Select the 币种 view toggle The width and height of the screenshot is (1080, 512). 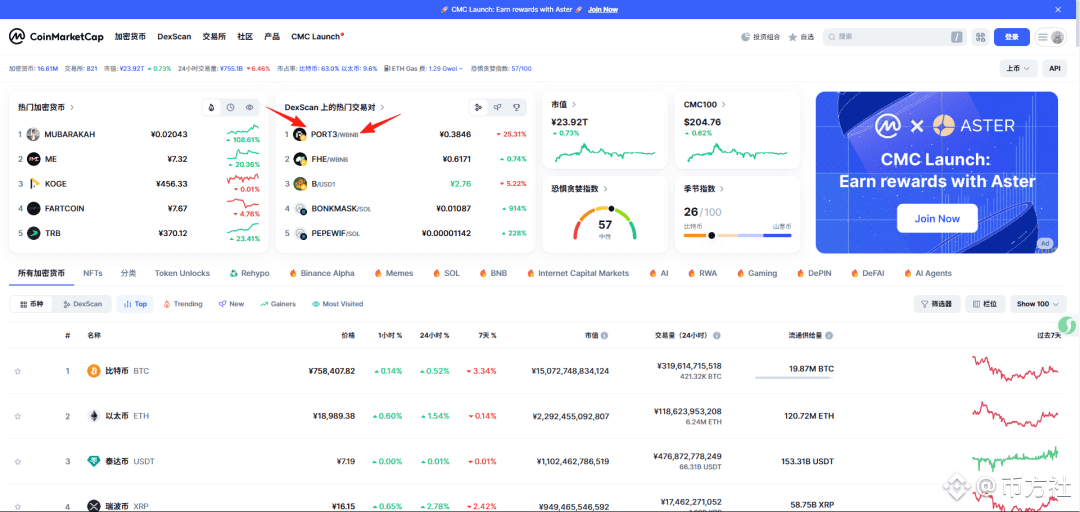click(x=32, y=304)
